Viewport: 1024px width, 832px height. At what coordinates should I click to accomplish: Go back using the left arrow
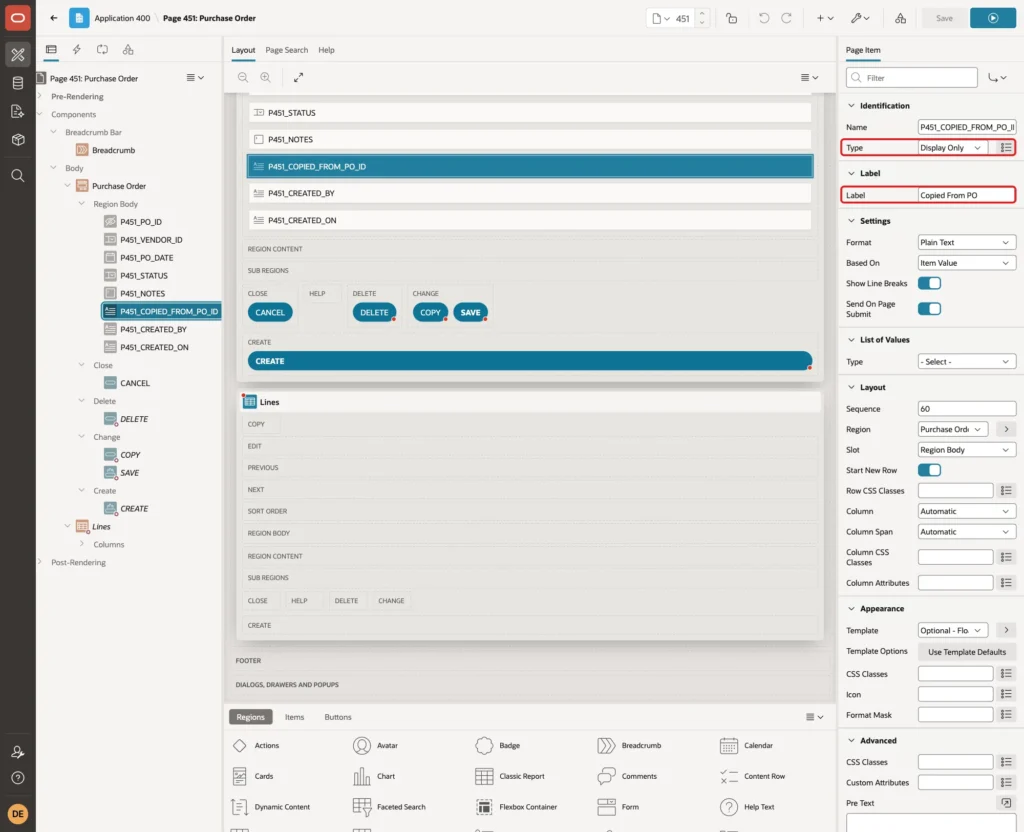click(54, 18)
